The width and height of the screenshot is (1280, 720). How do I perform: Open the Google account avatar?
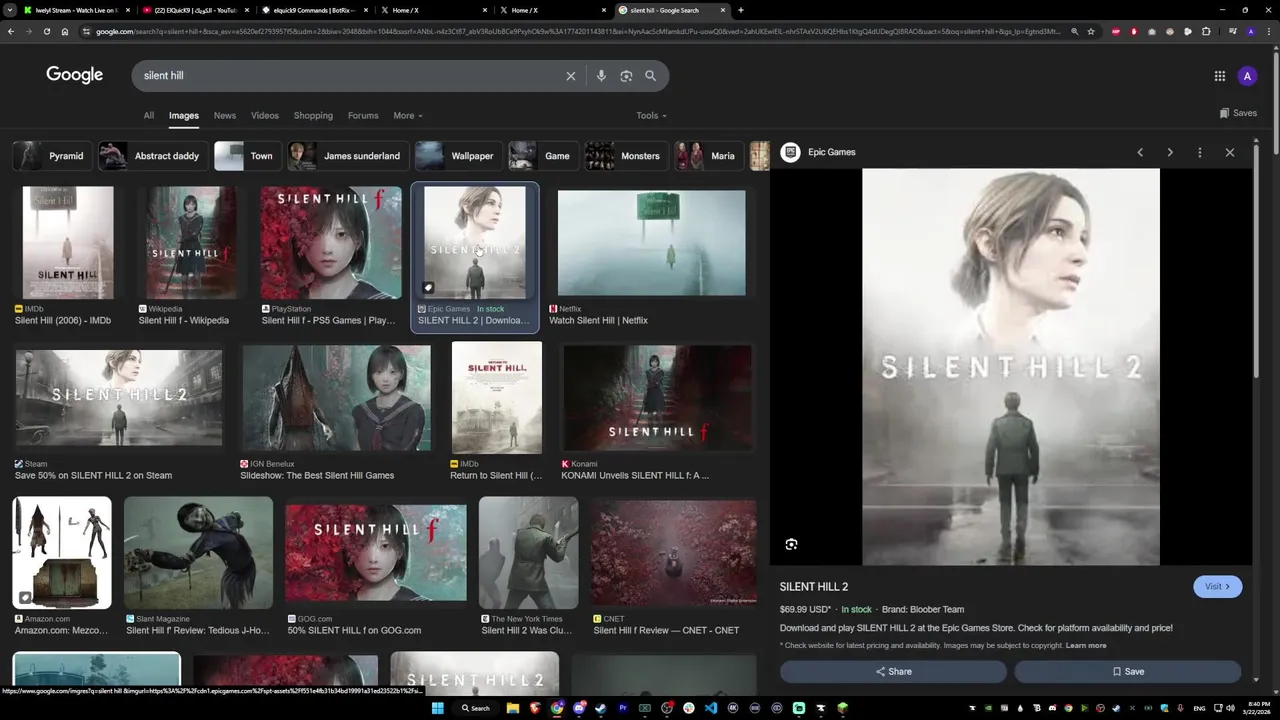pos(1247,76)
